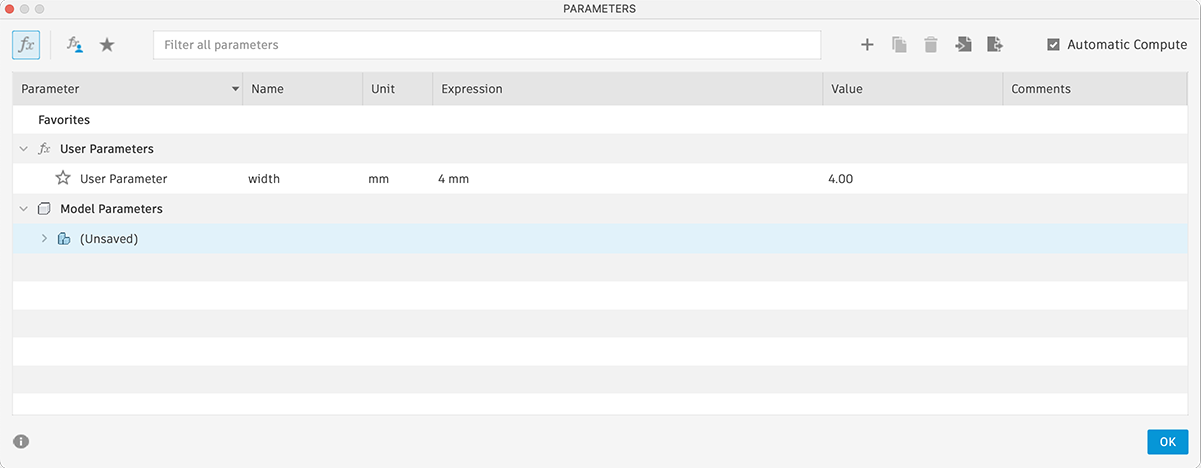Screen dimensions: 1201x468
Task: Collapse the Model Parameters group
Action: [23, 209]
